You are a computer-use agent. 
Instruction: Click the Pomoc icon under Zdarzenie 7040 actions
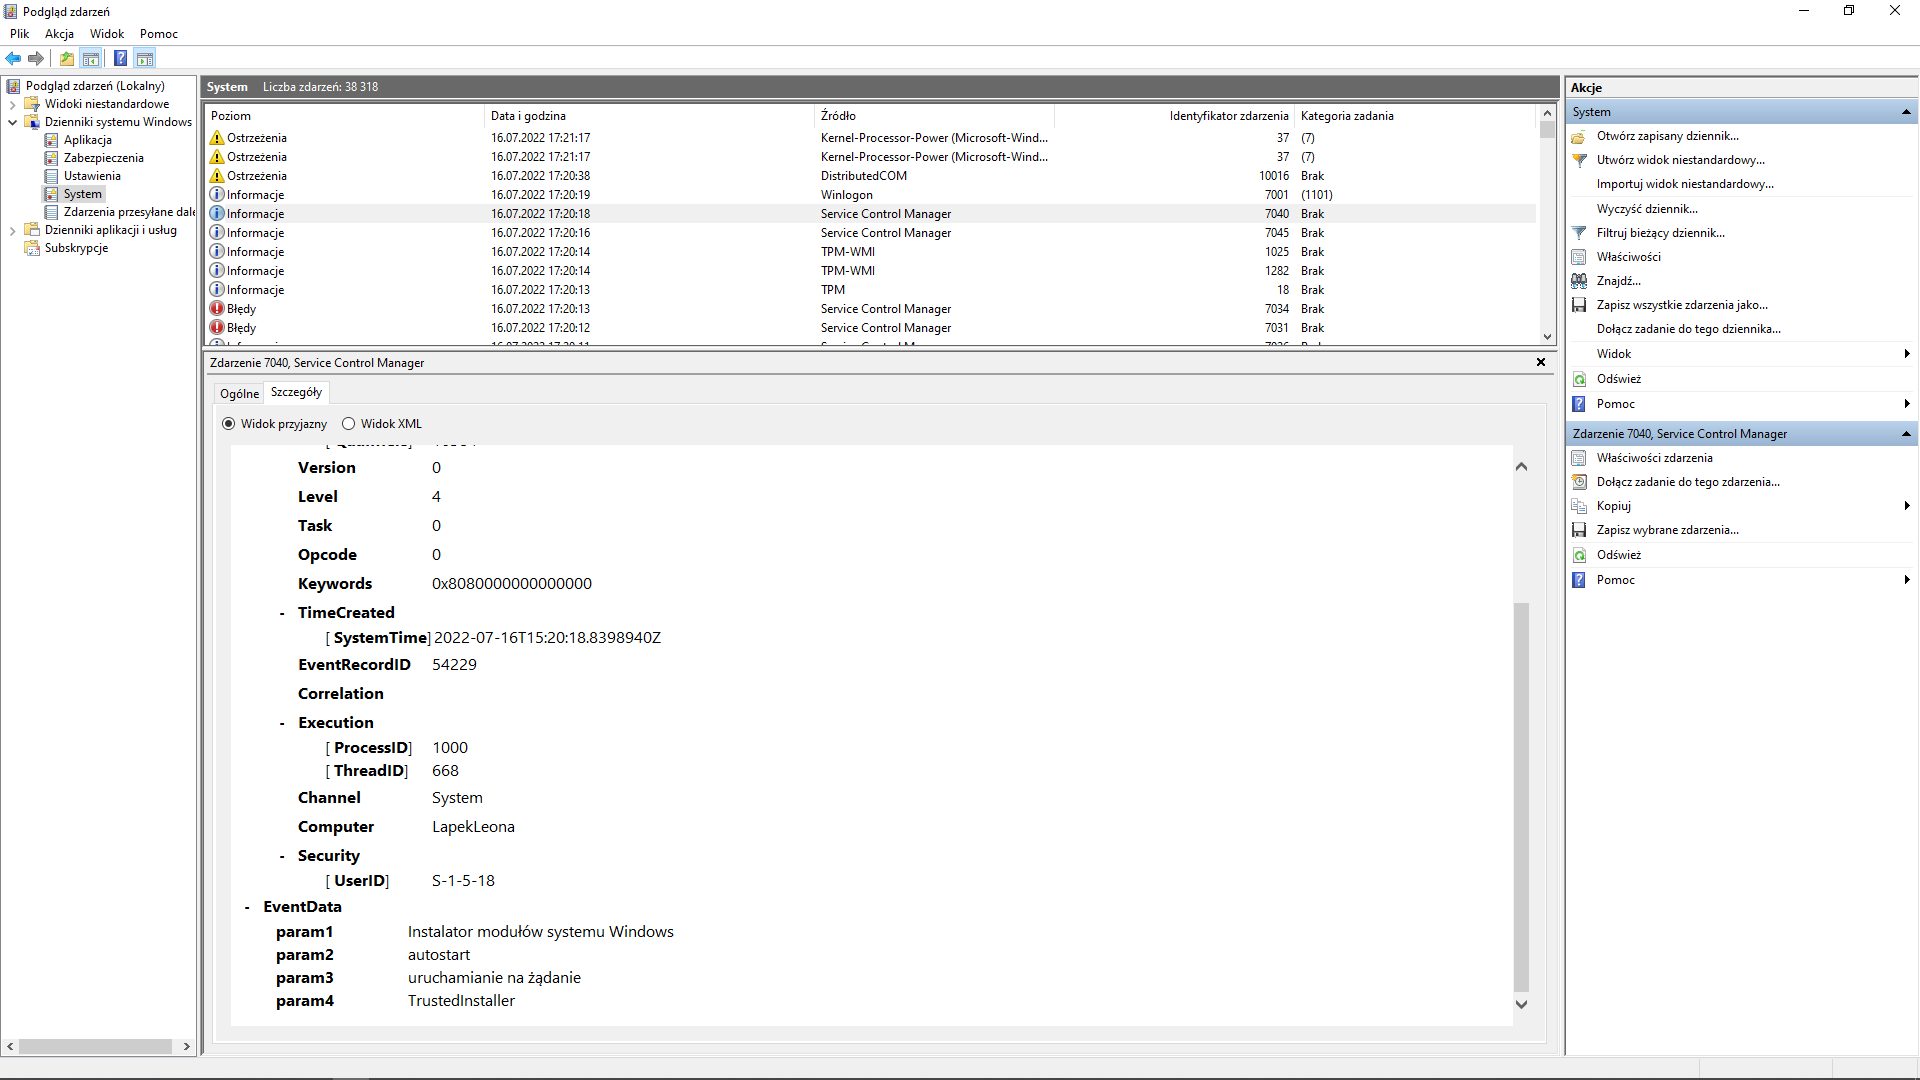pyautogui.click(x=1579, y=580)
